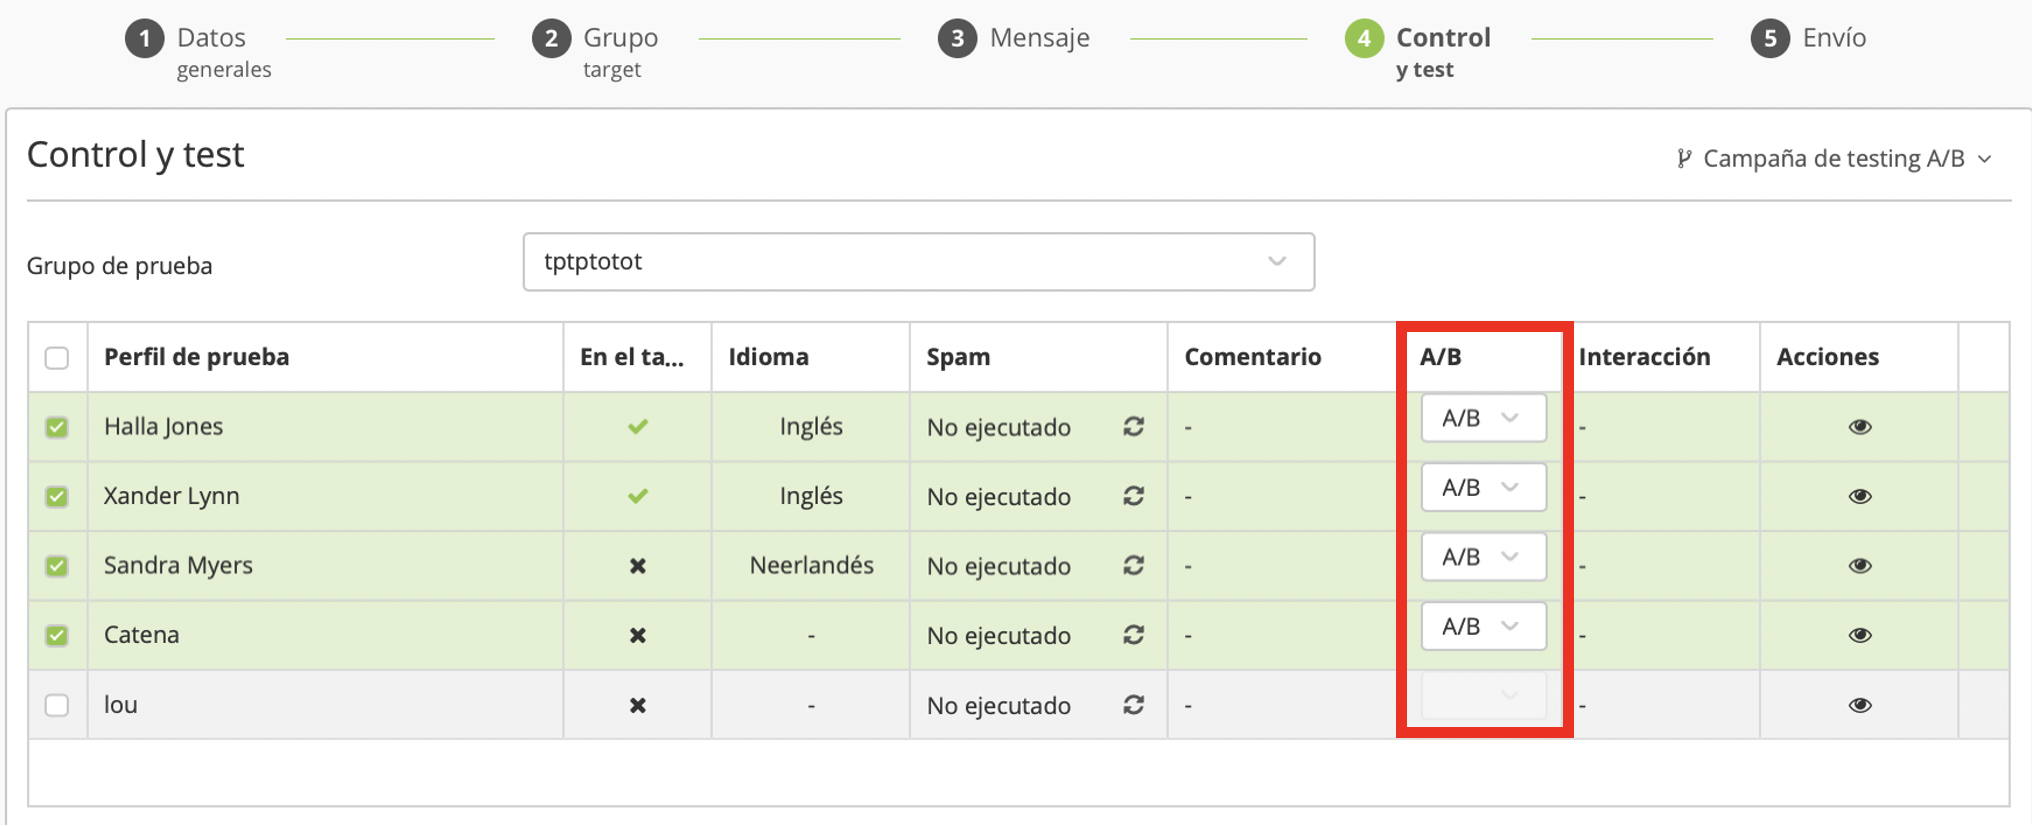Click the X mark in Sandra Myers row
Image resolution: width=2032 pixels, height=826 pixels.
pos(638,566)
